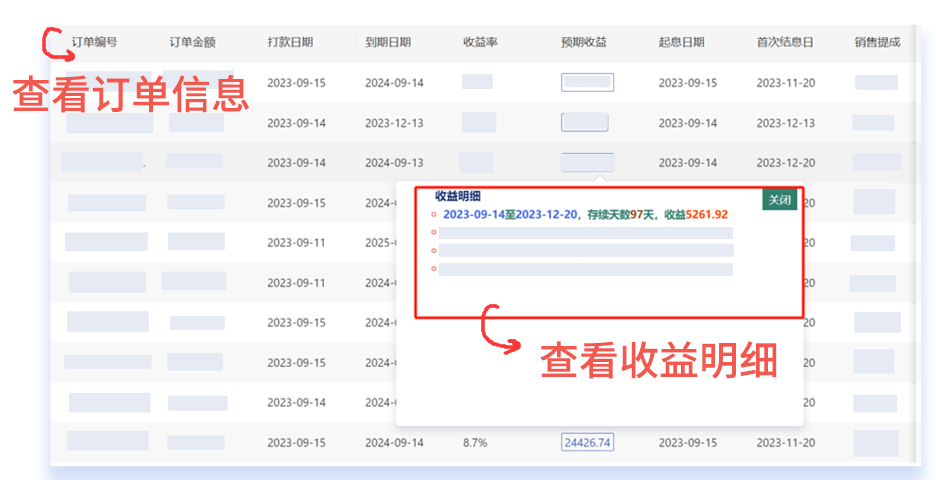Screen dimensions: 936x491
Task: Select the 存续天数97天 income detail line
Action: 585,214
